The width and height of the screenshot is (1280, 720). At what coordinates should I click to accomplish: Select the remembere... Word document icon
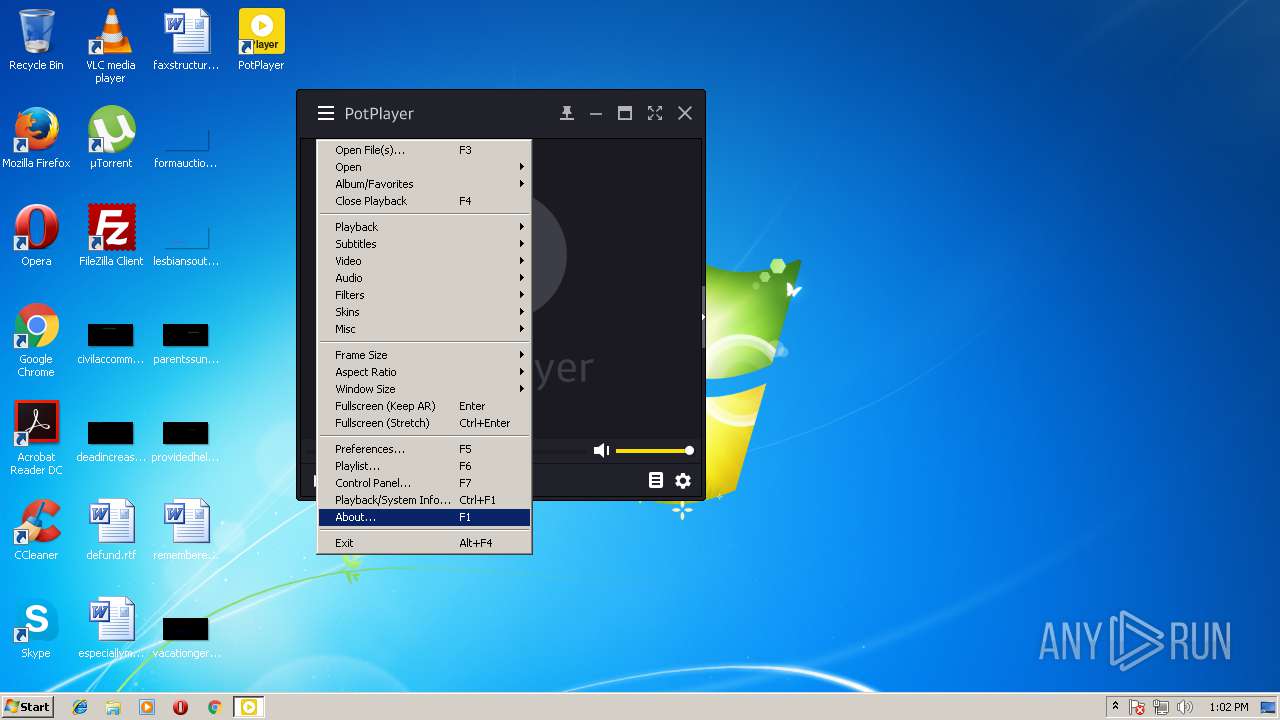(x=186, y=530)
